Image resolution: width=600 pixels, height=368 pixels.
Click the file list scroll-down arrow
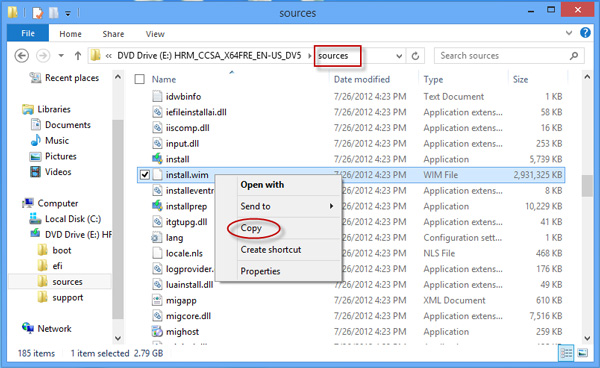tap(587, 338)
